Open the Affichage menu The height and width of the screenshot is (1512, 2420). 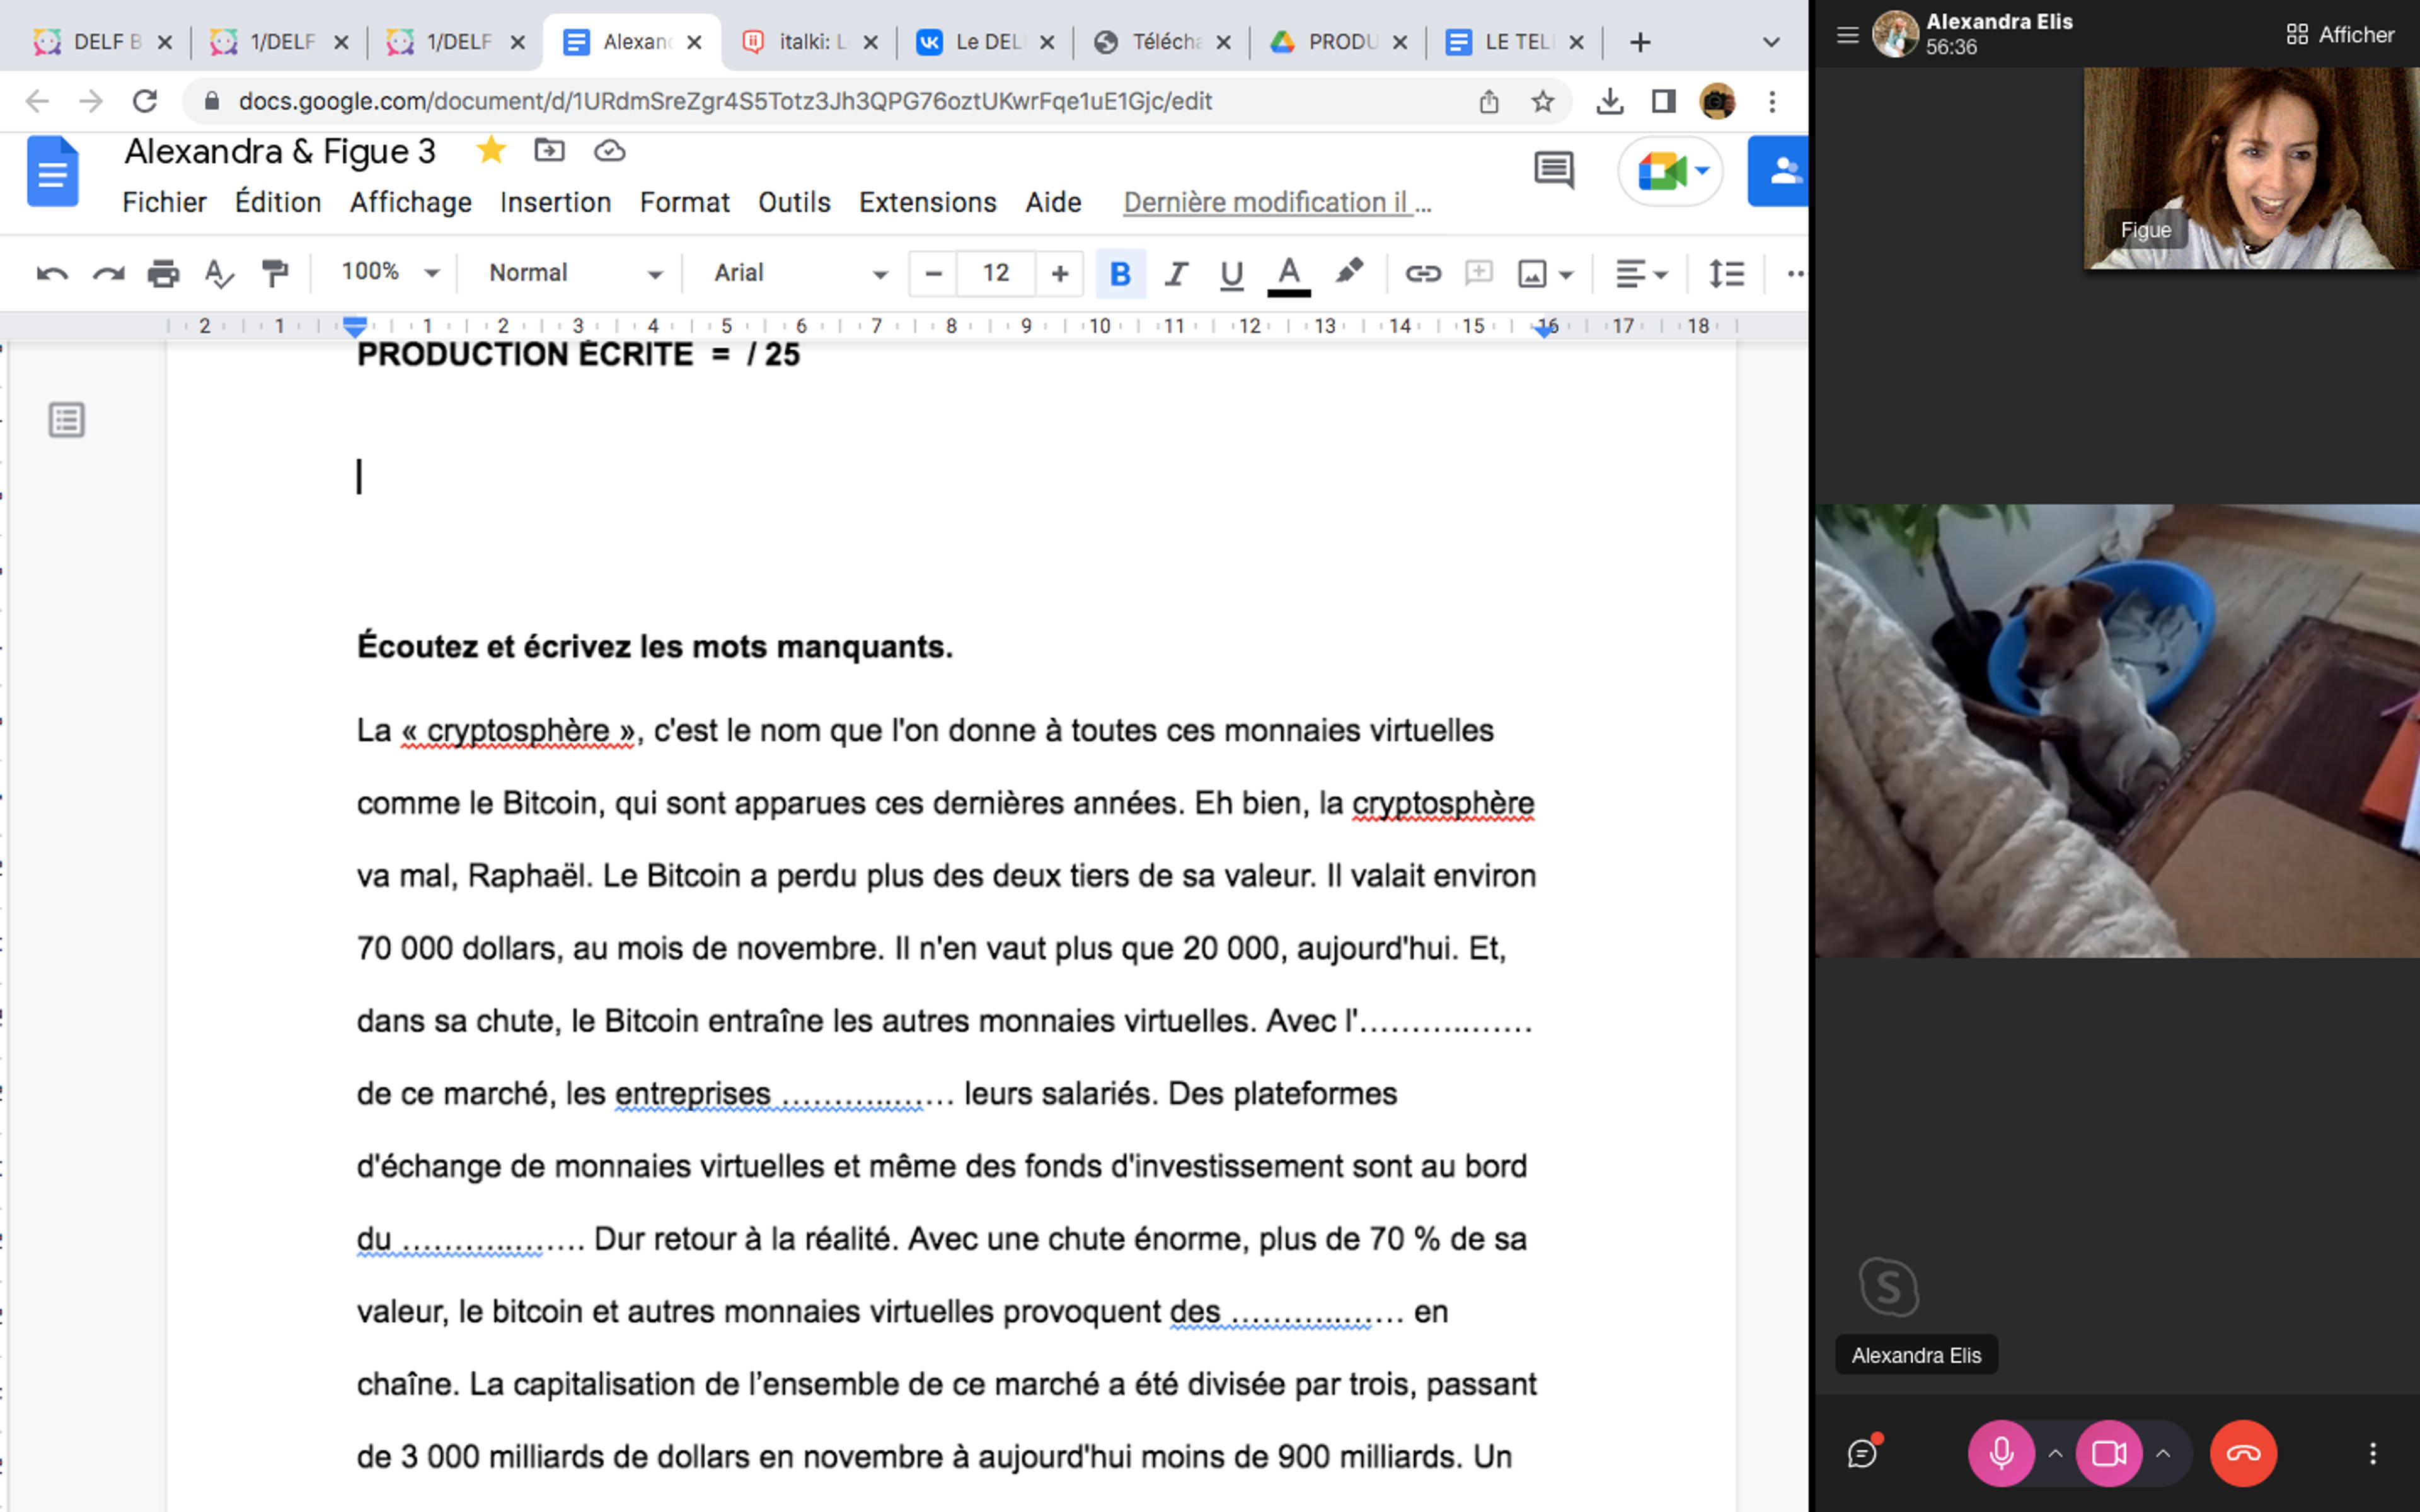tap(410, 202)
